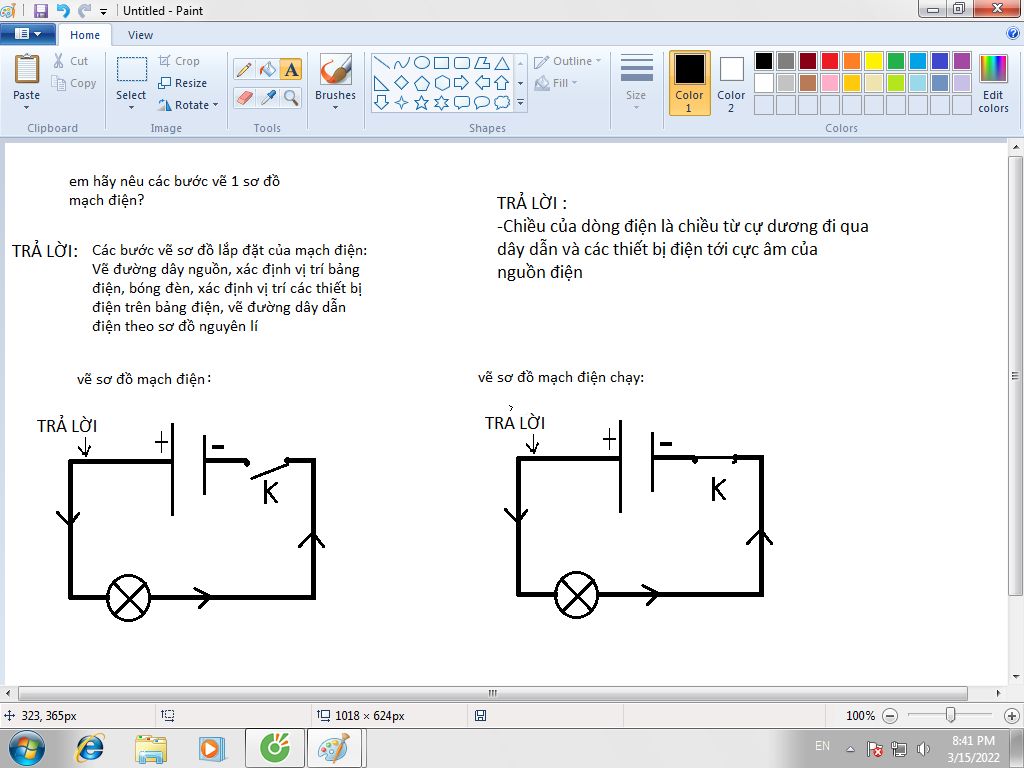Viewport: 1024px width, 768px height.
Task: Click the Crop button
Action: pos(179,61)
